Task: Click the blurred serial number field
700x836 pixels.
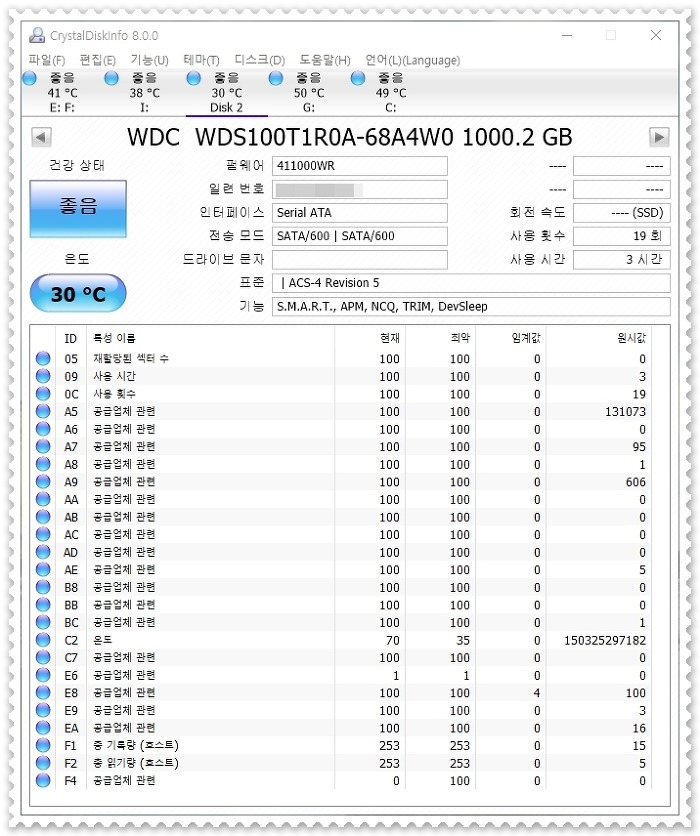Action: pos(359,189)
